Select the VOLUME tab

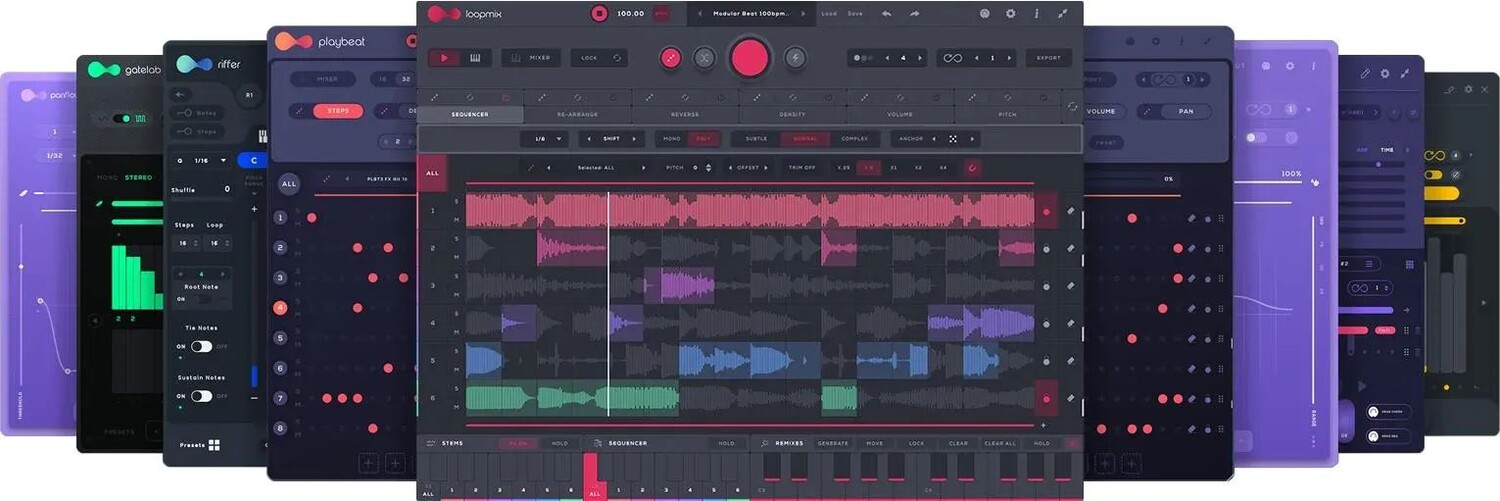pyautogui.click(x=900, y=114)
